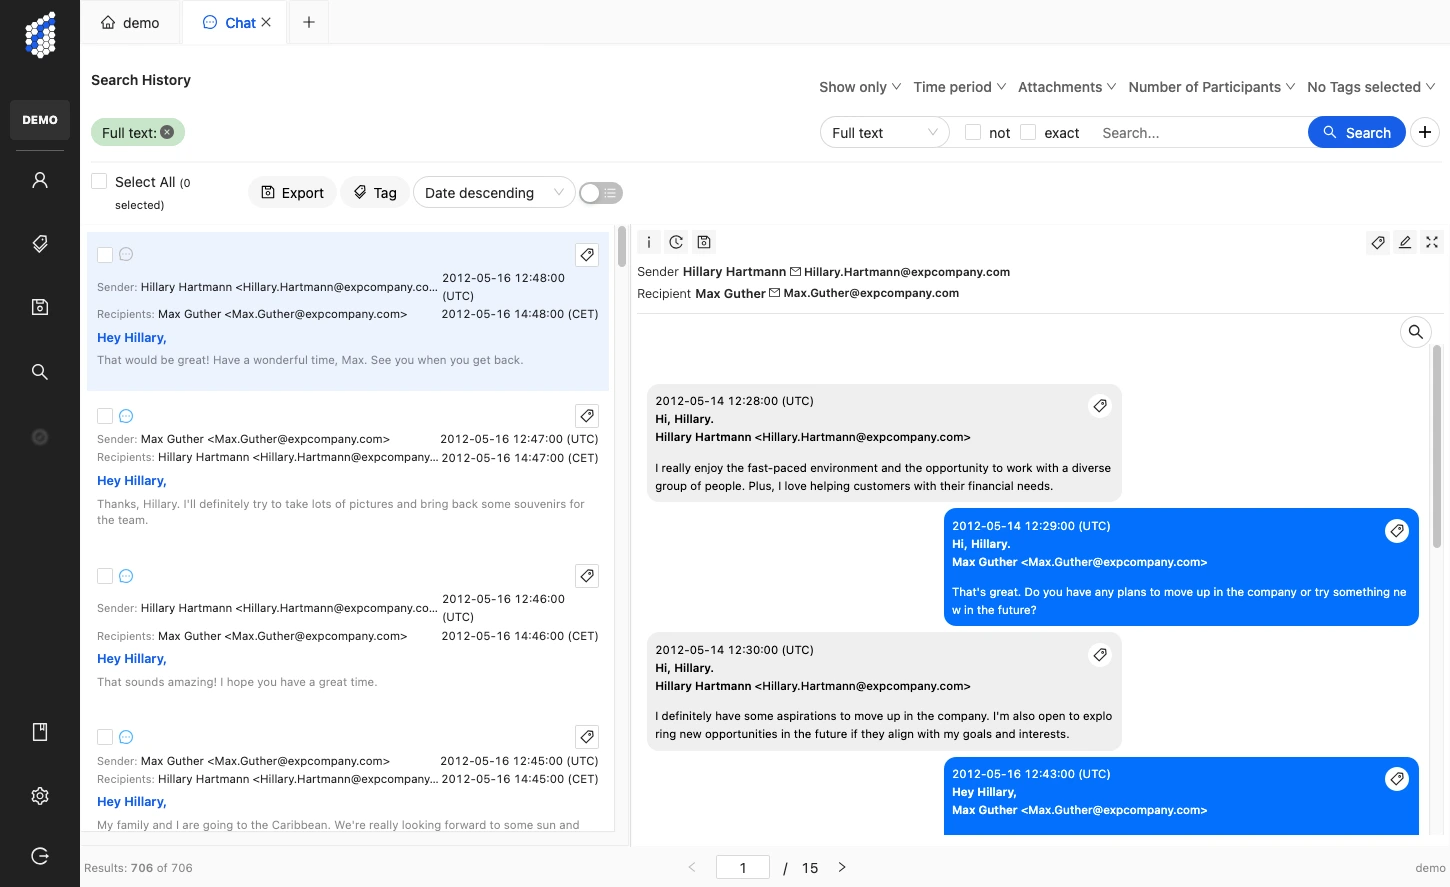View message history with the clock icon
This screenshot has height=887, width=1450.
pyautogui.click(x=676, y=241)
